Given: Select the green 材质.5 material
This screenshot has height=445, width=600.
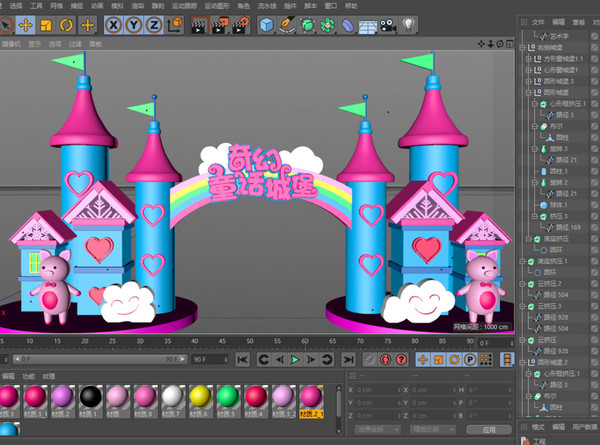Looking at the screenshot, I should coord(228,401).
